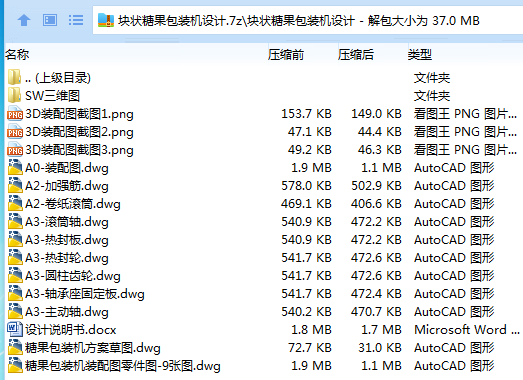The image size is (523, 380).
Task: Click the DWG icon of A3-热封板.dwg
Action: coord(15,239)
